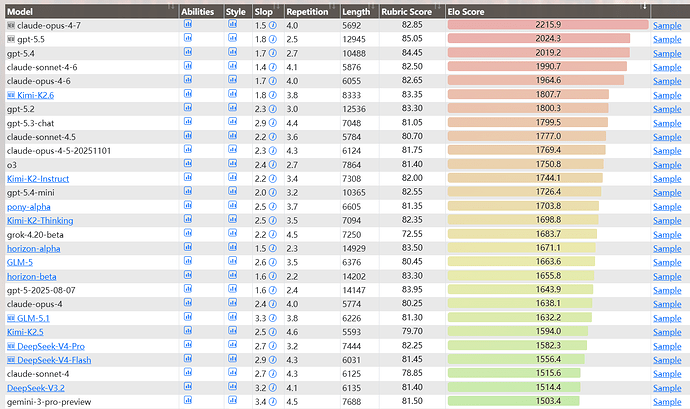This screenshot has width=690, height=409.
Task: Click slop info icon for horizon-alpha
Action: [273, 248]
